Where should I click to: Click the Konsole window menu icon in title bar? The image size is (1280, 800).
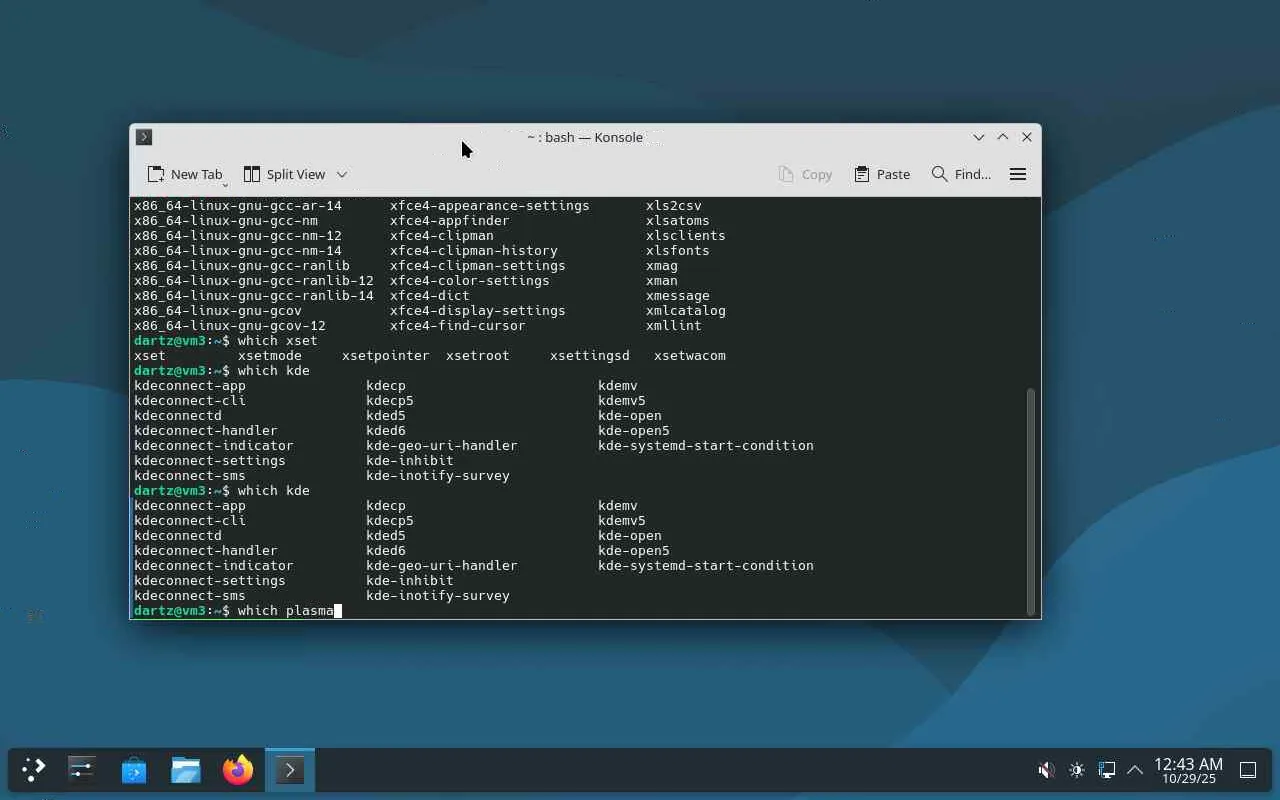coord(144,137)
